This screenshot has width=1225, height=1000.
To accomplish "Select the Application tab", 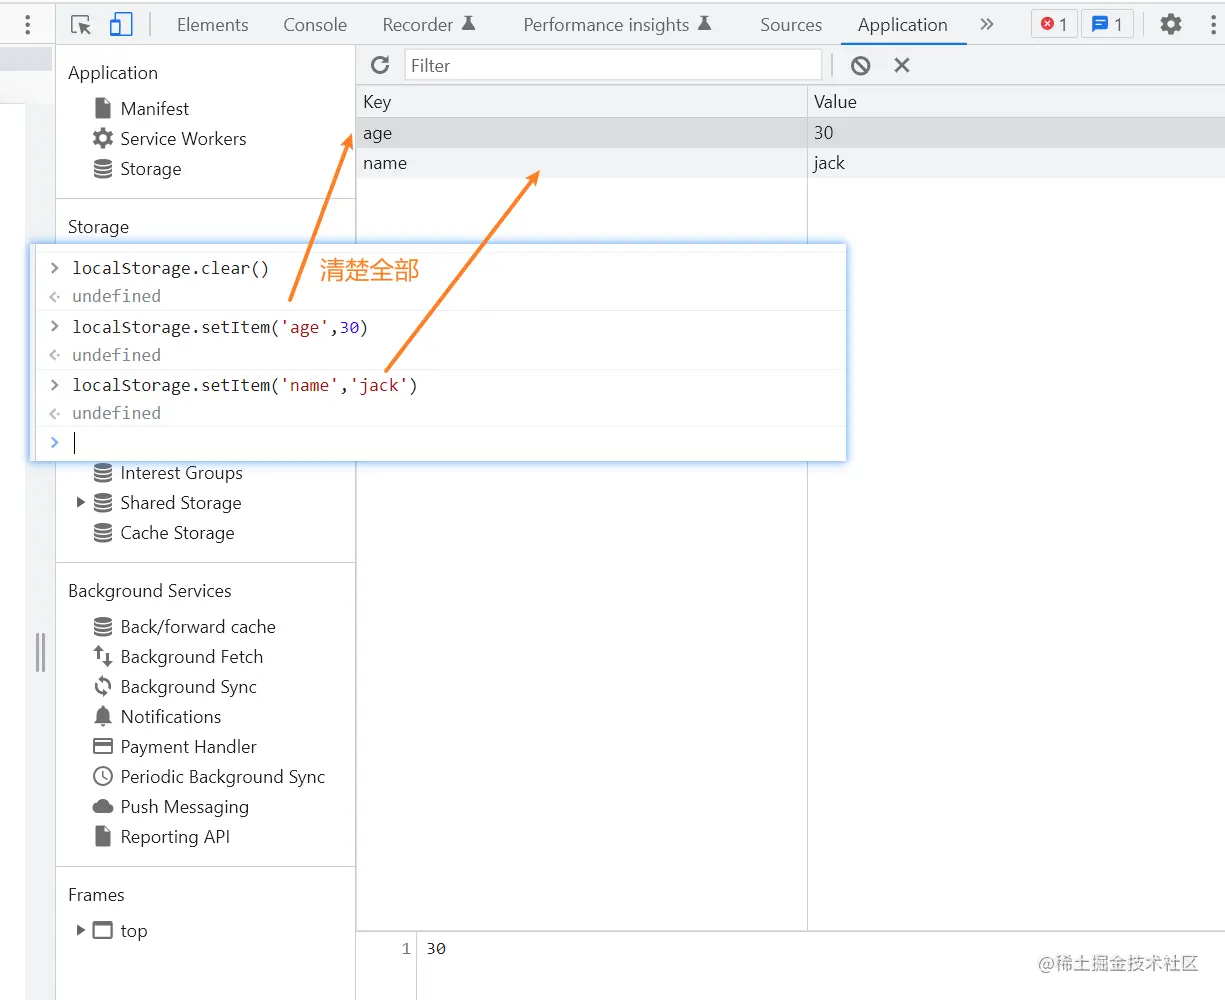I will 903,25.
